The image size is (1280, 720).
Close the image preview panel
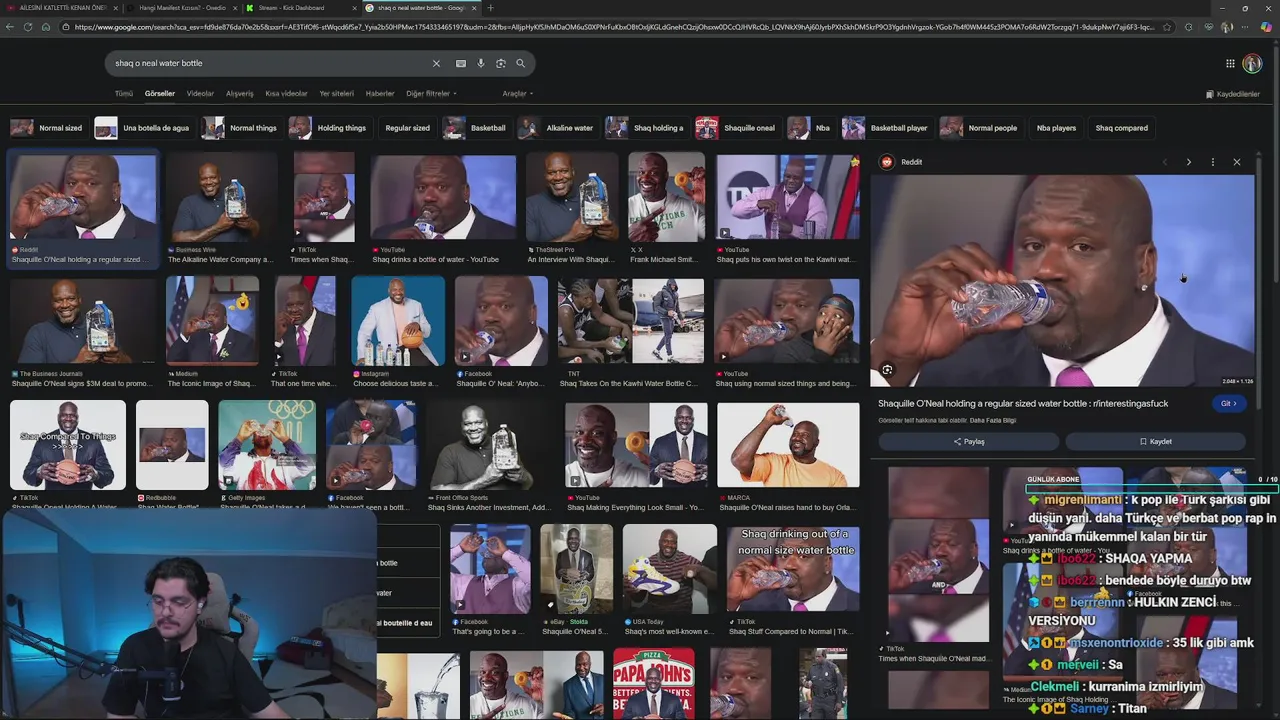point(1236,162)
